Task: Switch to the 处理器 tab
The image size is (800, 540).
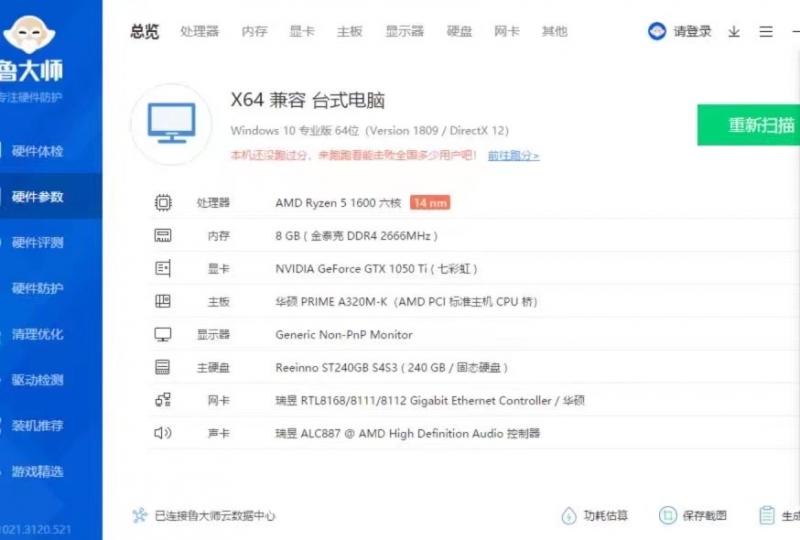Action: (199, 32)
